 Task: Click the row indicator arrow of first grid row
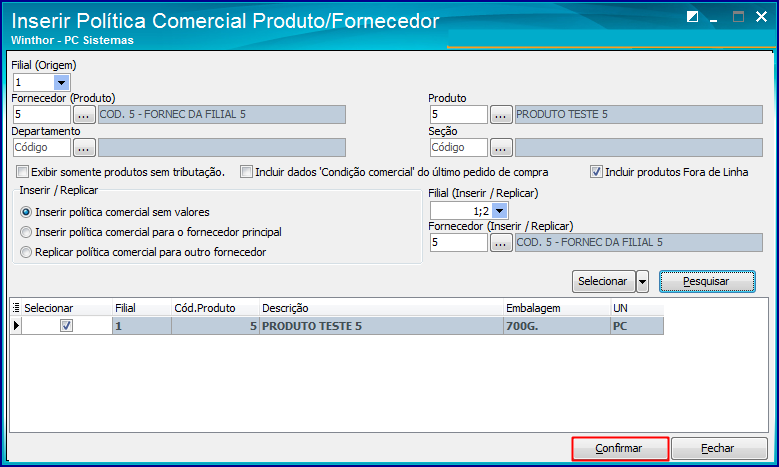click(16, 326)
